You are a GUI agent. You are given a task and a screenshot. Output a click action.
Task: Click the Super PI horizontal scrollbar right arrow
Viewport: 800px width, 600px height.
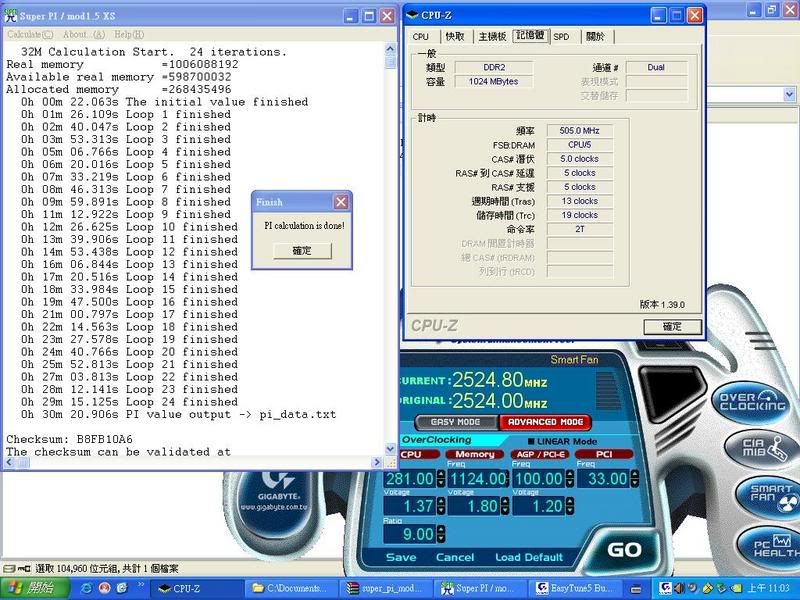(377, 462)
